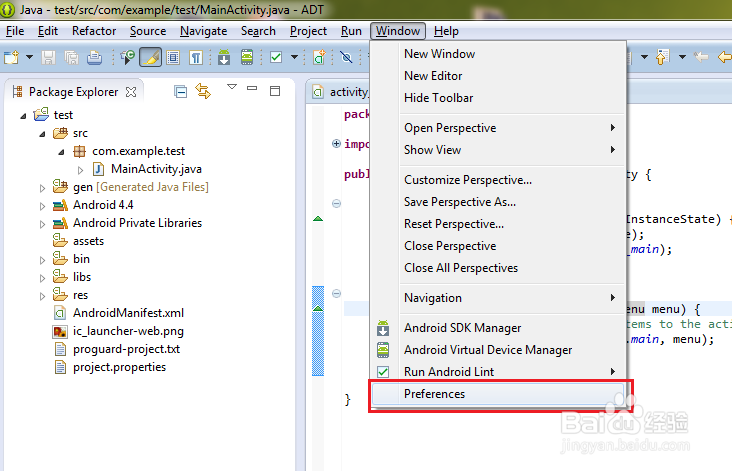This screenshot has width=732, height=471.
Task: Collapse the com.example.test package arrow
Action: click(61, 152)
